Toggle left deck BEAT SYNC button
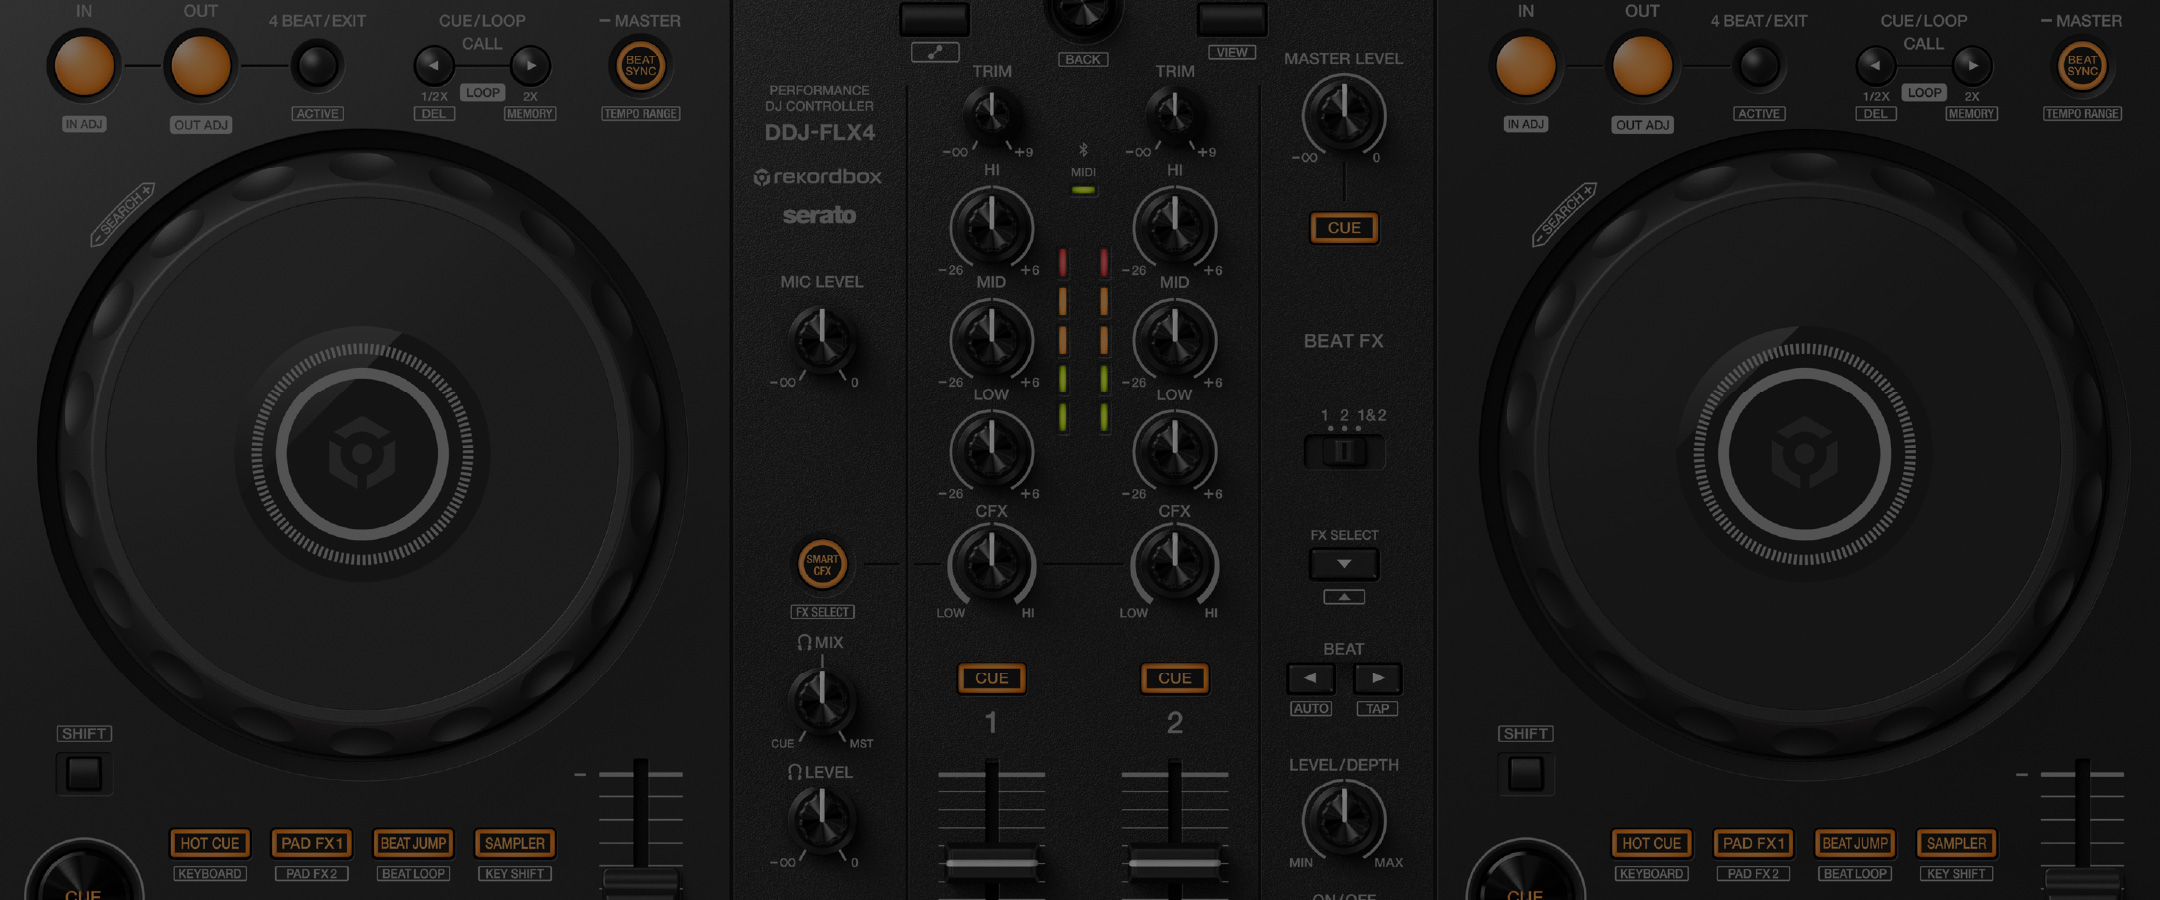 641,66
